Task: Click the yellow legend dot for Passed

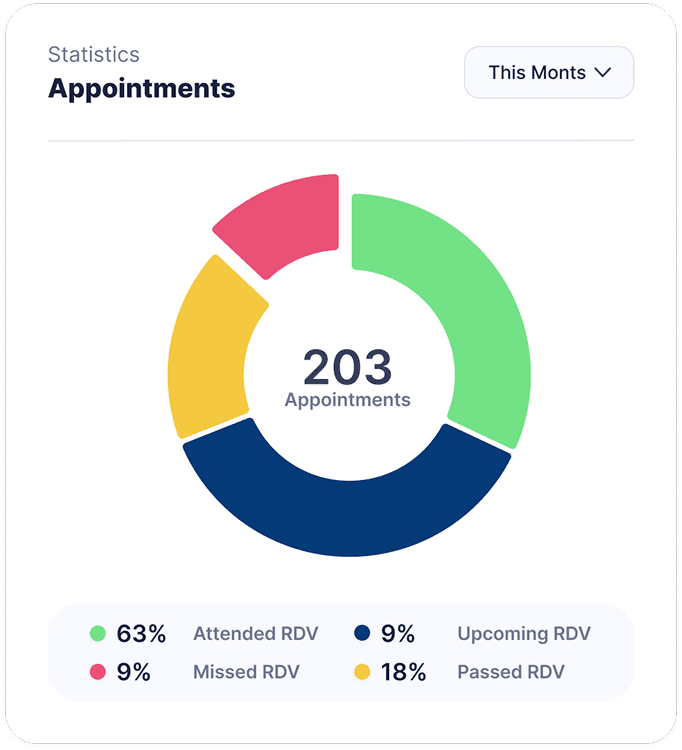Action: (x=362, y=672)
